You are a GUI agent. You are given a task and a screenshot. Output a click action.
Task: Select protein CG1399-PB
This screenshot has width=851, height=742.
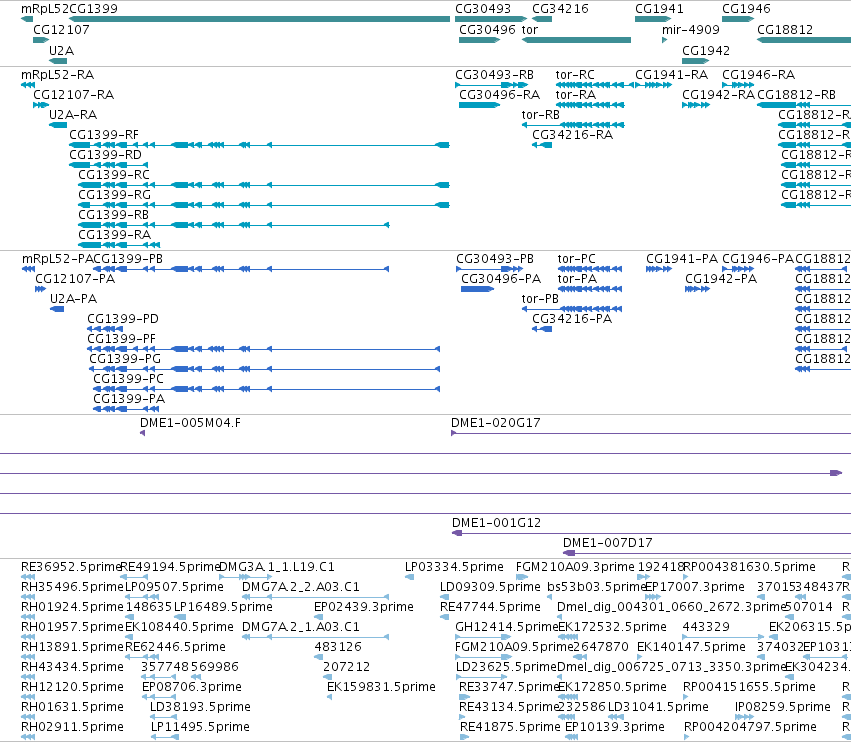click(128, 259)
